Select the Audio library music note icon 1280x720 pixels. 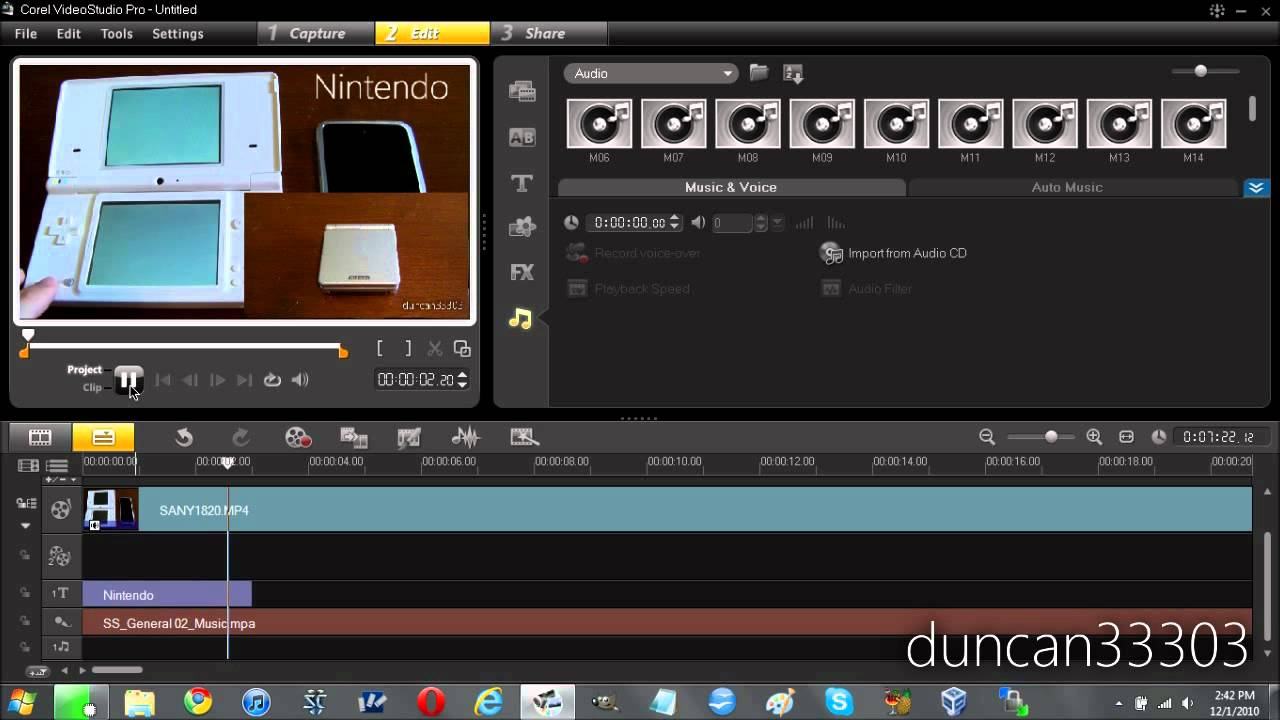coord(521,318)
